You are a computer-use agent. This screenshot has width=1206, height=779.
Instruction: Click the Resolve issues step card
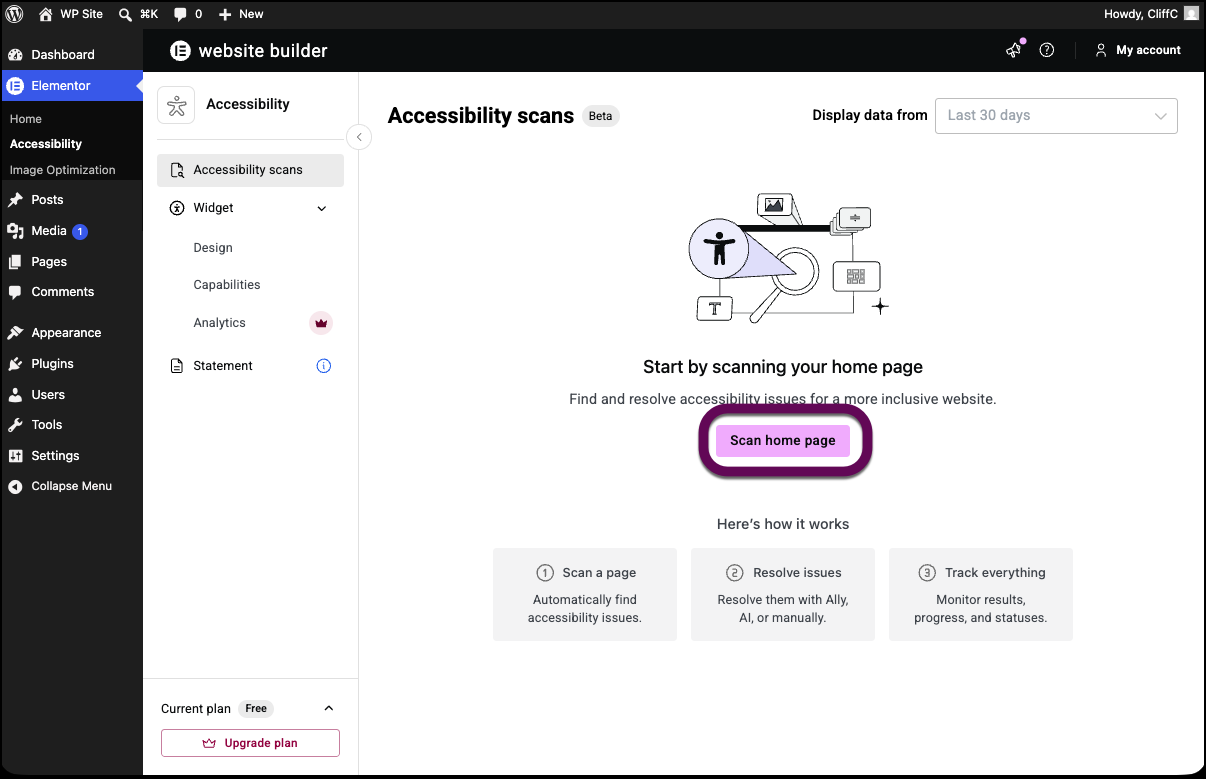click(783, 594)
